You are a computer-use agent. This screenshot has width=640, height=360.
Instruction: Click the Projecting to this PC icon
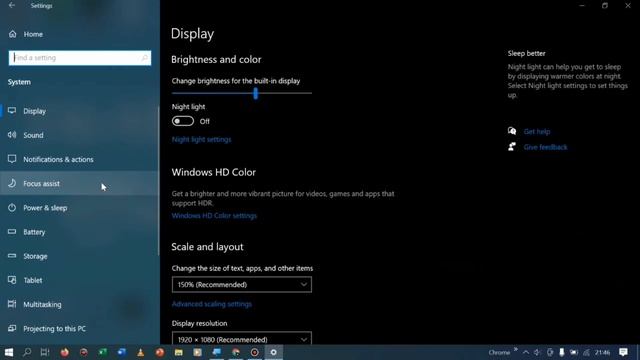(12, 328)
